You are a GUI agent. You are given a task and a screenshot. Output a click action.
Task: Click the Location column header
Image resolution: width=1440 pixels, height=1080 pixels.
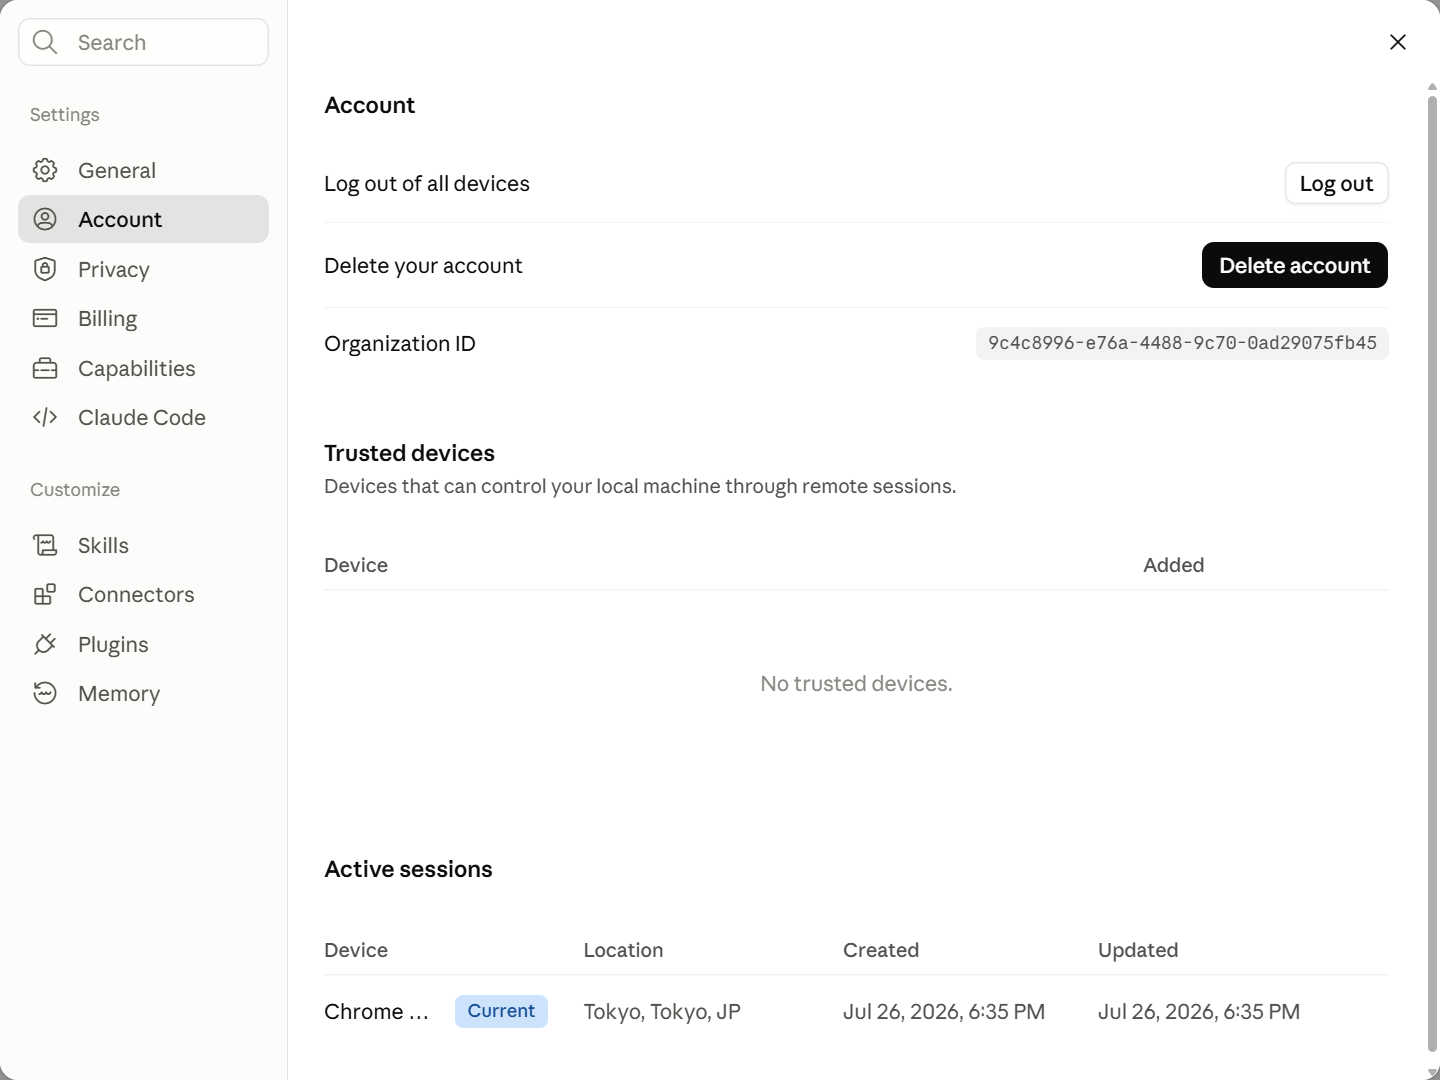tap(623, 950)
